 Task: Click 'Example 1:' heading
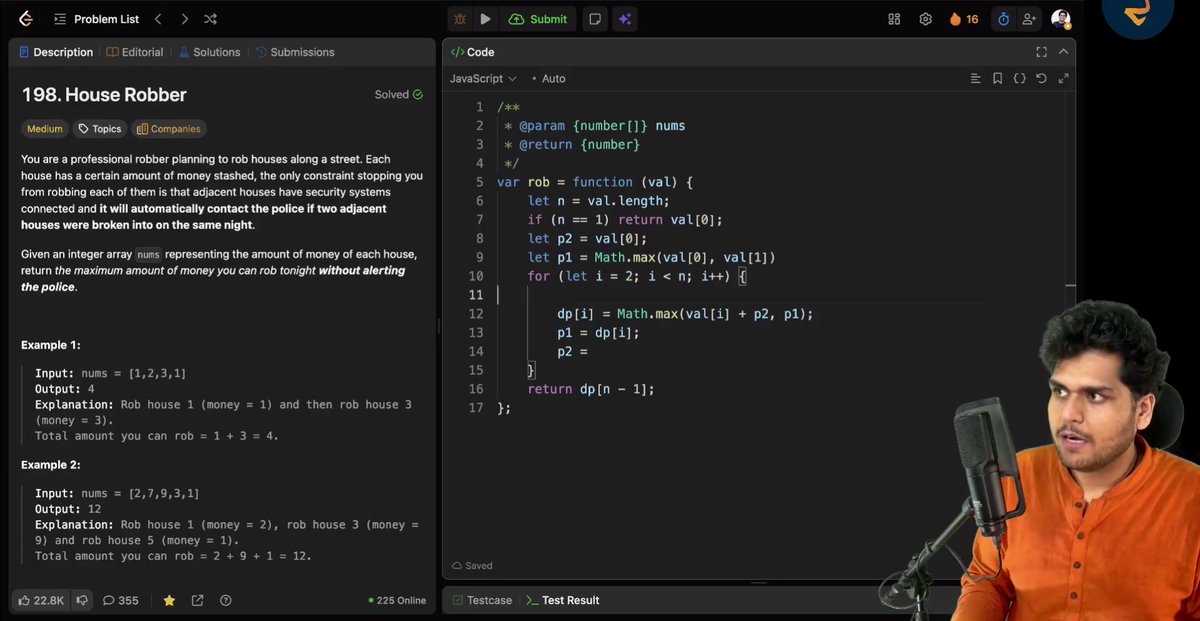pos(51,345)
